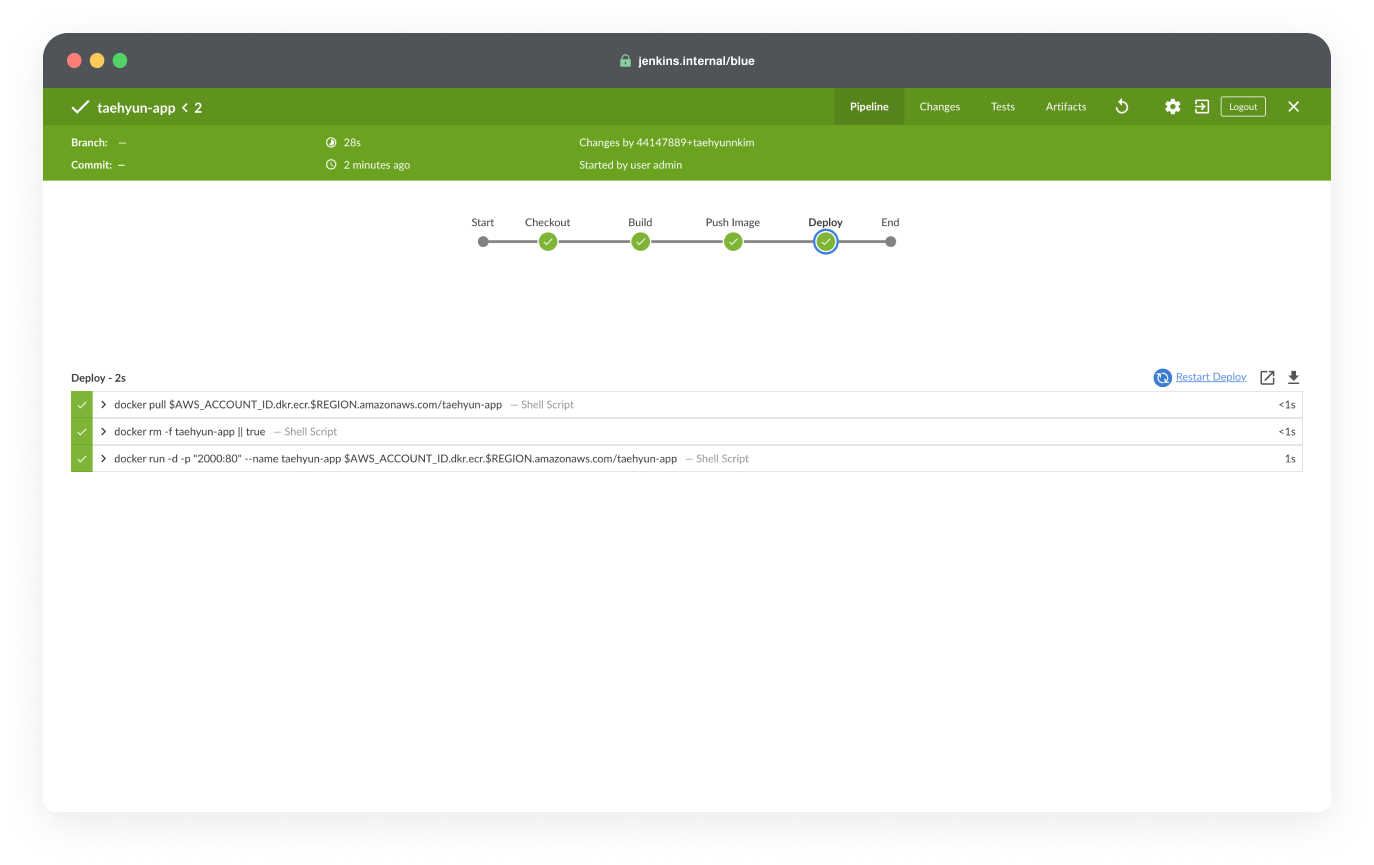This screenshot has width=1374, height=865.
Task: Open the Tests tab
Action: click(1002, 107)
